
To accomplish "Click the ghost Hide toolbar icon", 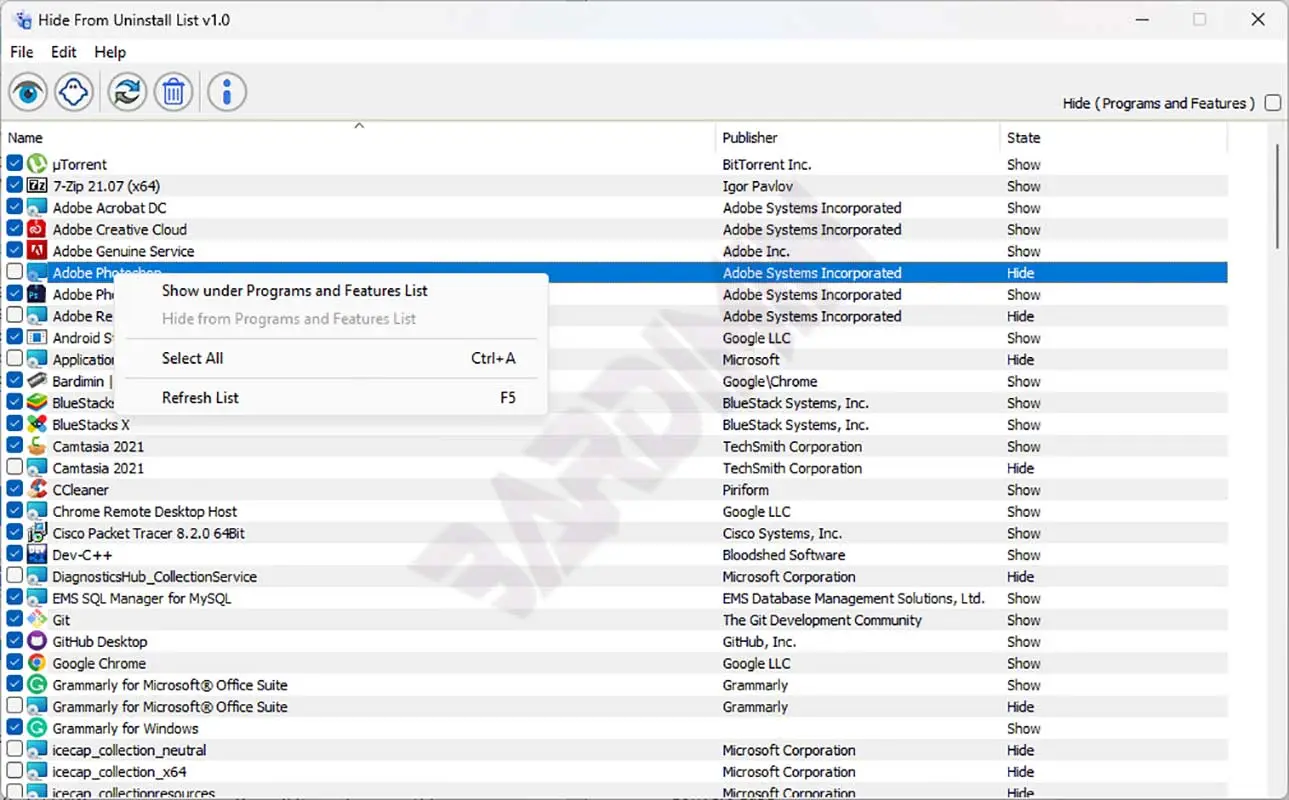I will click(x=74, y=93).
